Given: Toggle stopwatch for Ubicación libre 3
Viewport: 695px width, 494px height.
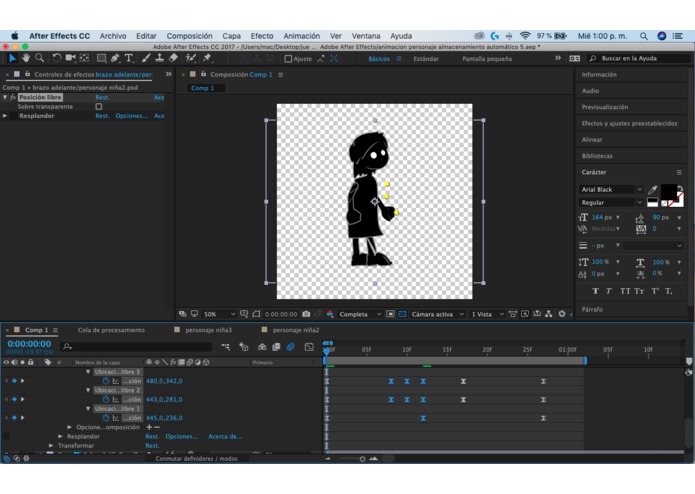Looking at the screenshot, I should coord(106,381).
